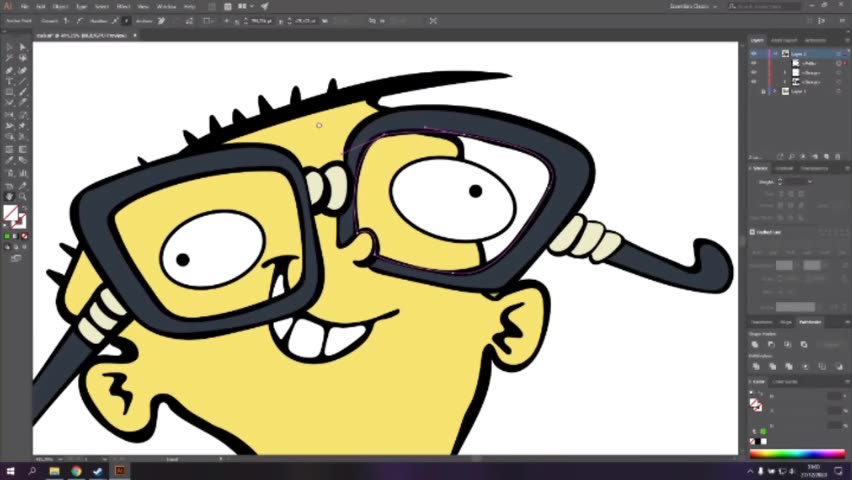This screenshot has height=480, width=852.
Task: Switch to the Color Guide tab
Action: tap(785, 382)
